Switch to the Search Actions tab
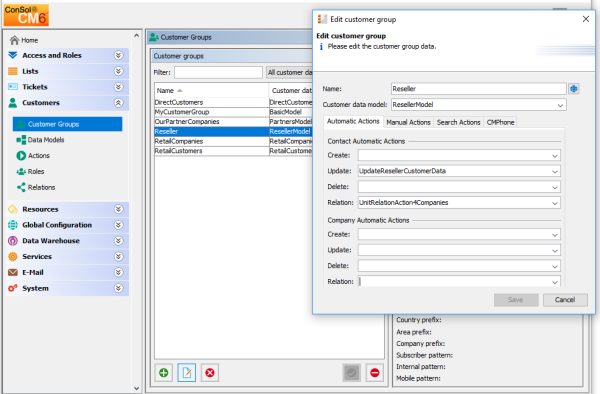This screenshot has height=394, width=600. [x=458, y=122]
